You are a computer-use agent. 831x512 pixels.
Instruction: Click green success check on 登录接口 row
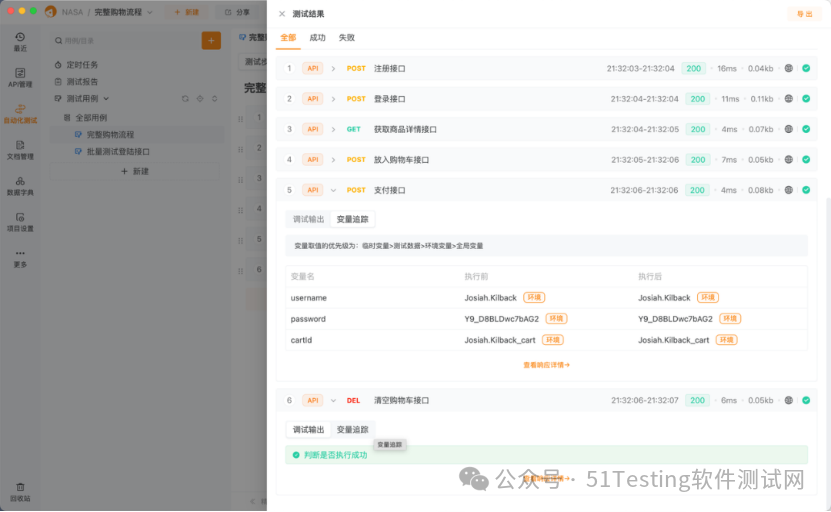(x=806, y=99)
